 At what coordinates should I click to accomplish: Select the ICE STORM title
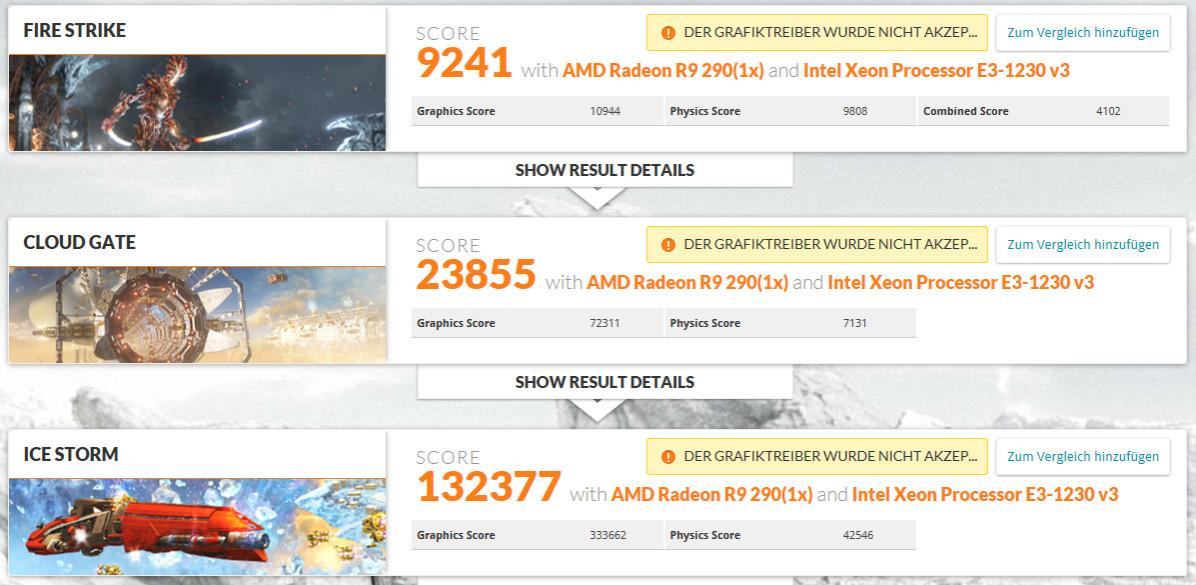pos(71,455)
